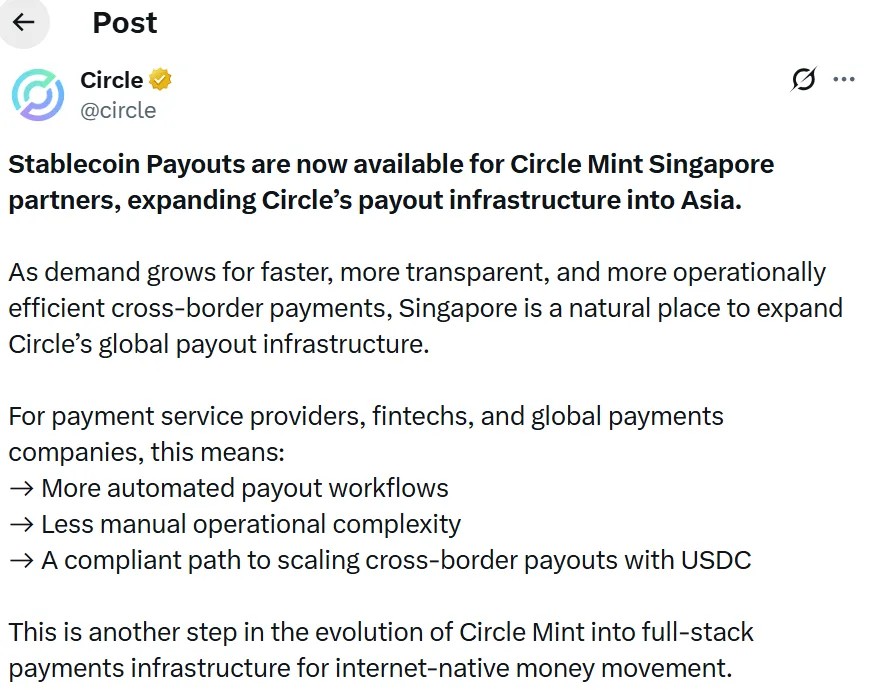
Task: Select the Grok icon next to the more menu
Action: [803, 79]
